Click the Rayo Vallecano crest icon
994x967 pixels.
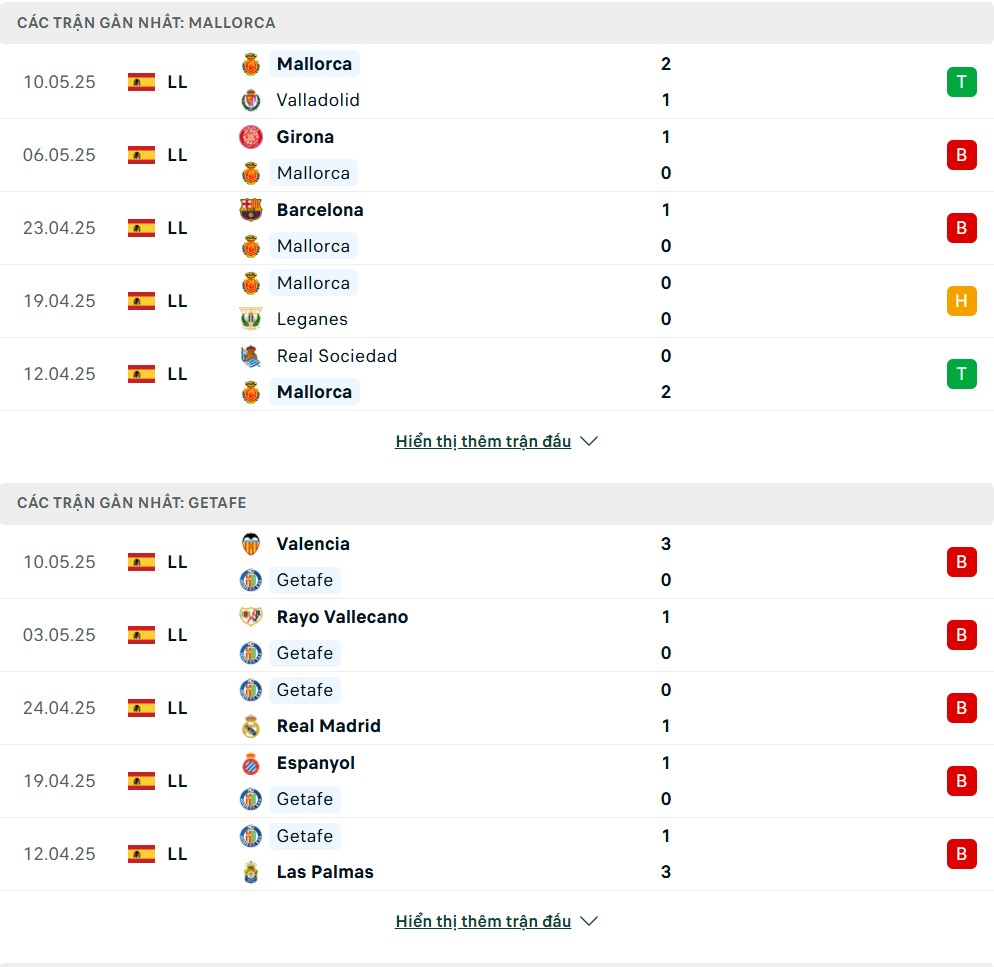coord(251,616)
